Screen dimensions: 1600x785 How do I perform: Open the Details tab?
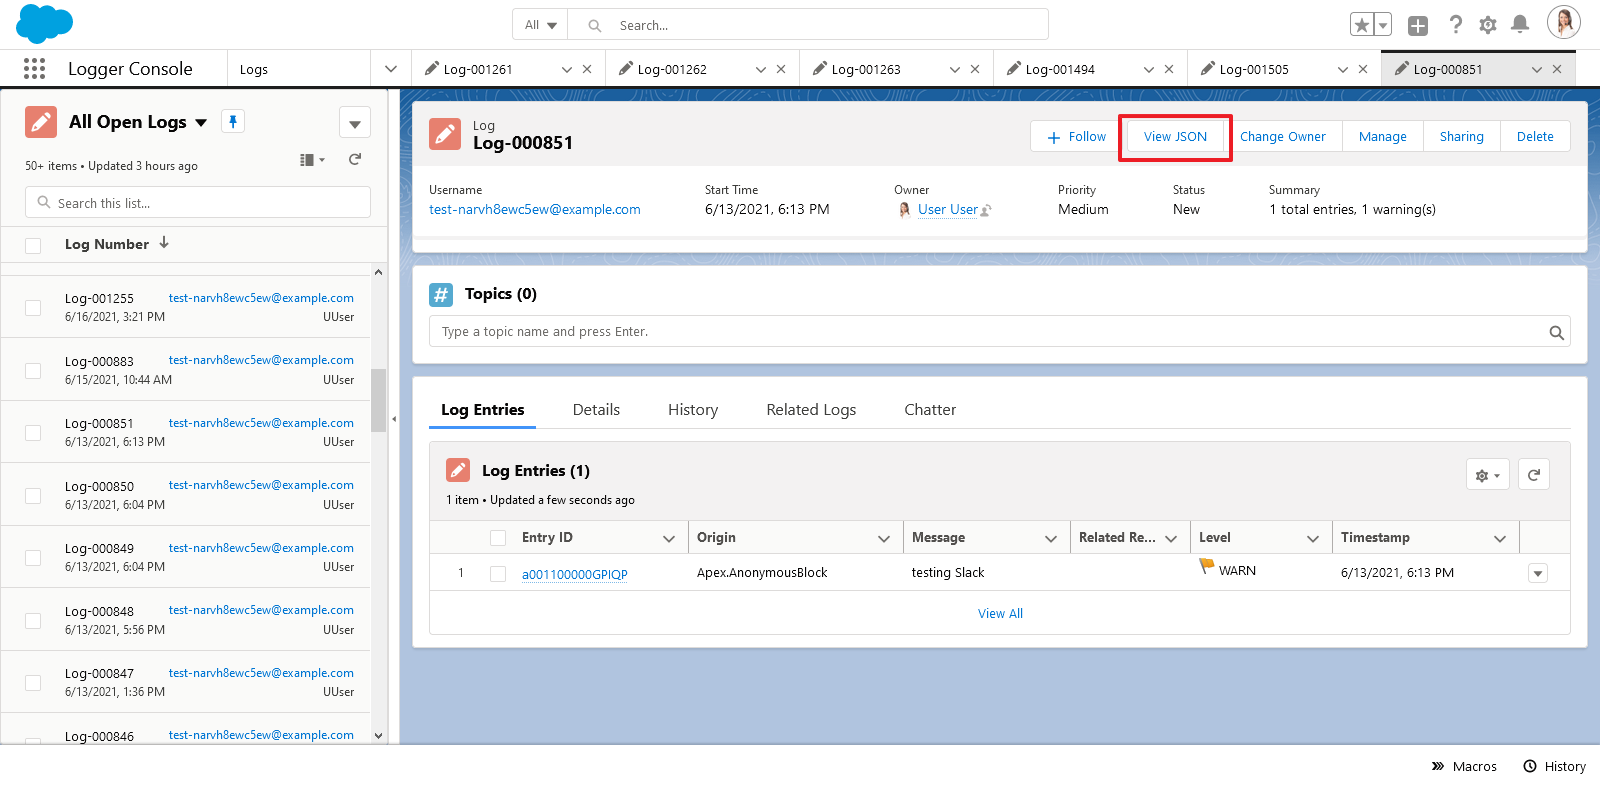pos(596,410)
